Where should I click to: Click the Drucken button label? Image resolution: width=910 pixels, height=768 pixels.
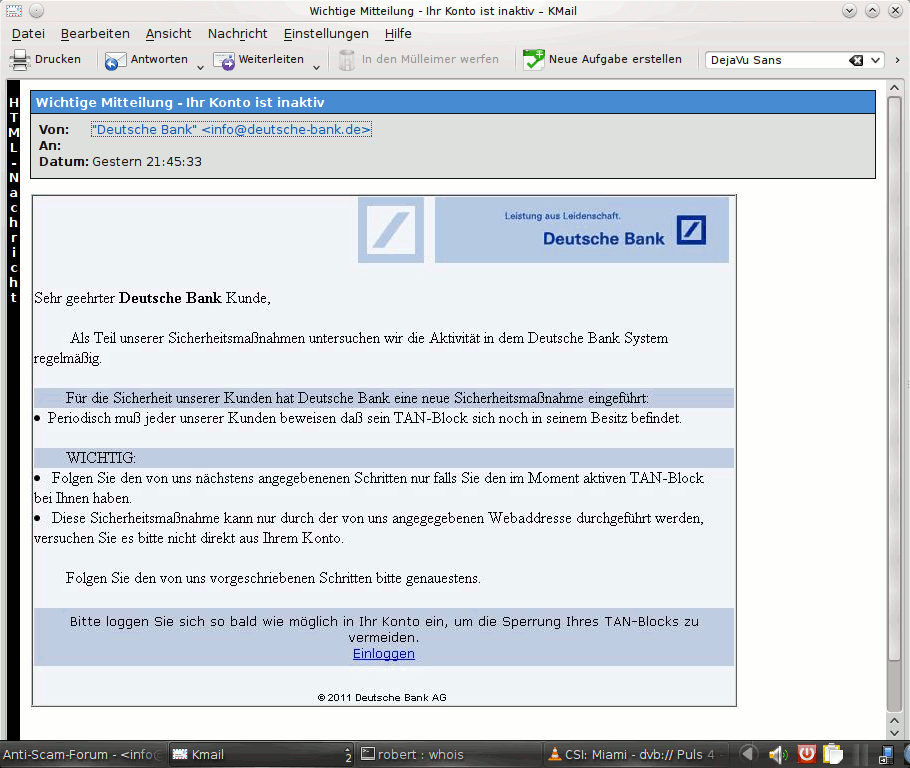coord(57,59)
